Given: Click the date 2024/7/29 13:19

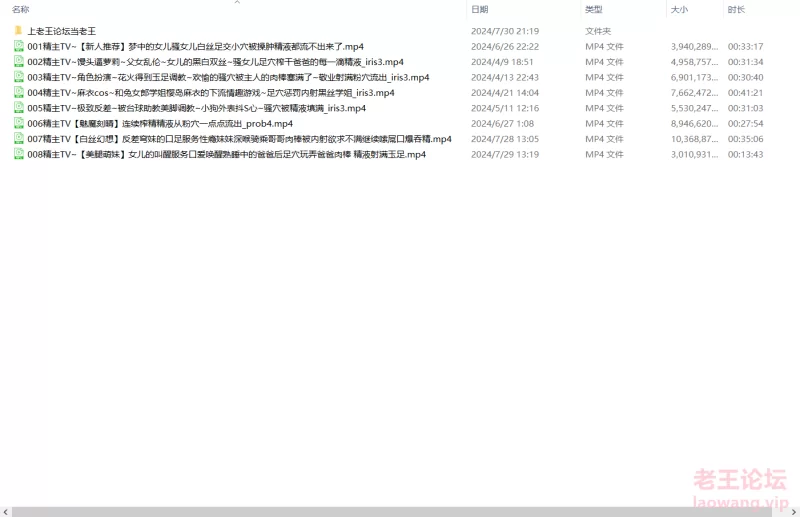Looking at the screenshot, I should coord(505,154).
